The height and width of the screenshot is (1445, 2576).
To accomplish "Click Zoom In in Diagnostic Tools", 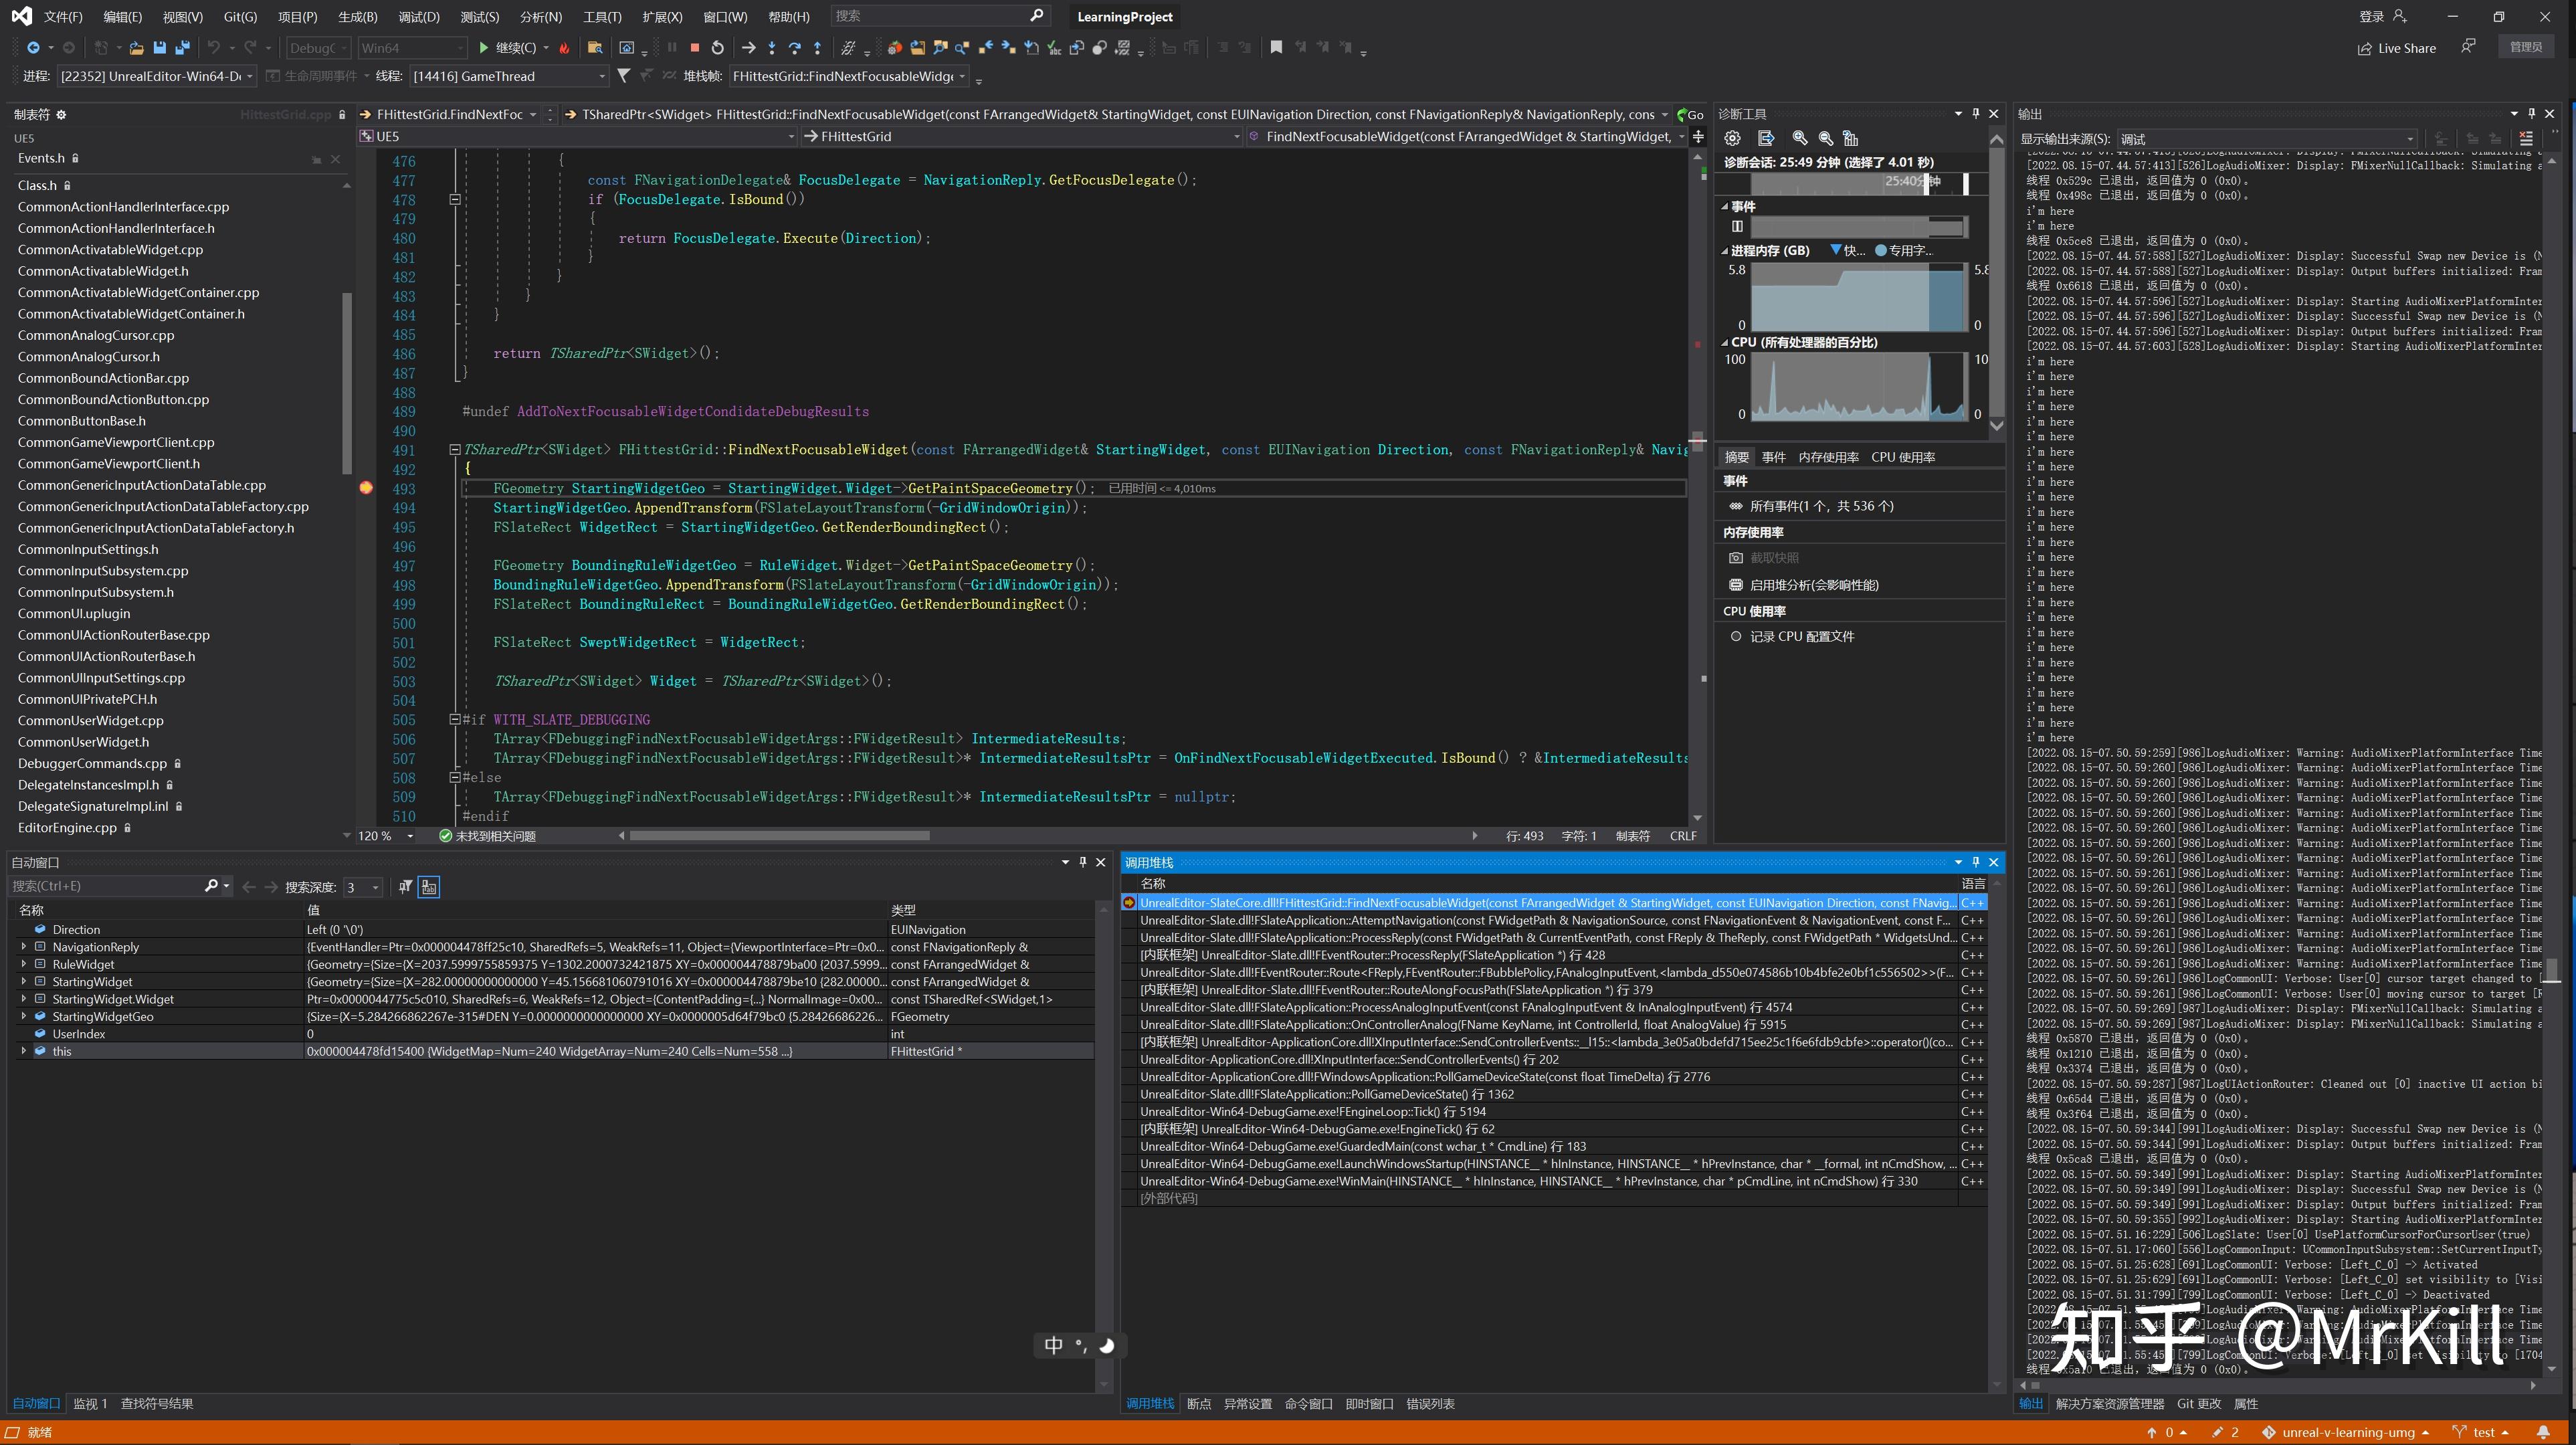I will click(1800, 139).
